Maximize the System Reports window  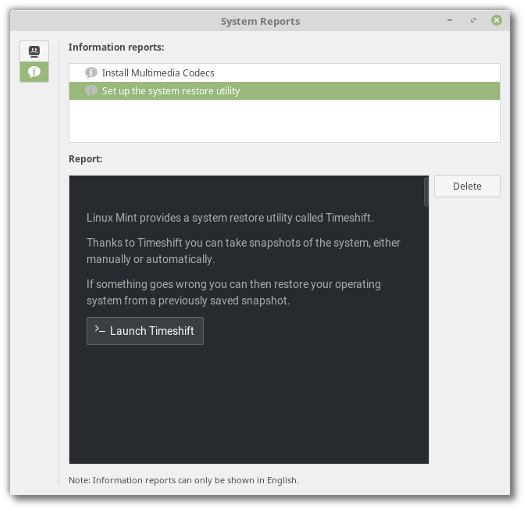[x=473, y=21]
